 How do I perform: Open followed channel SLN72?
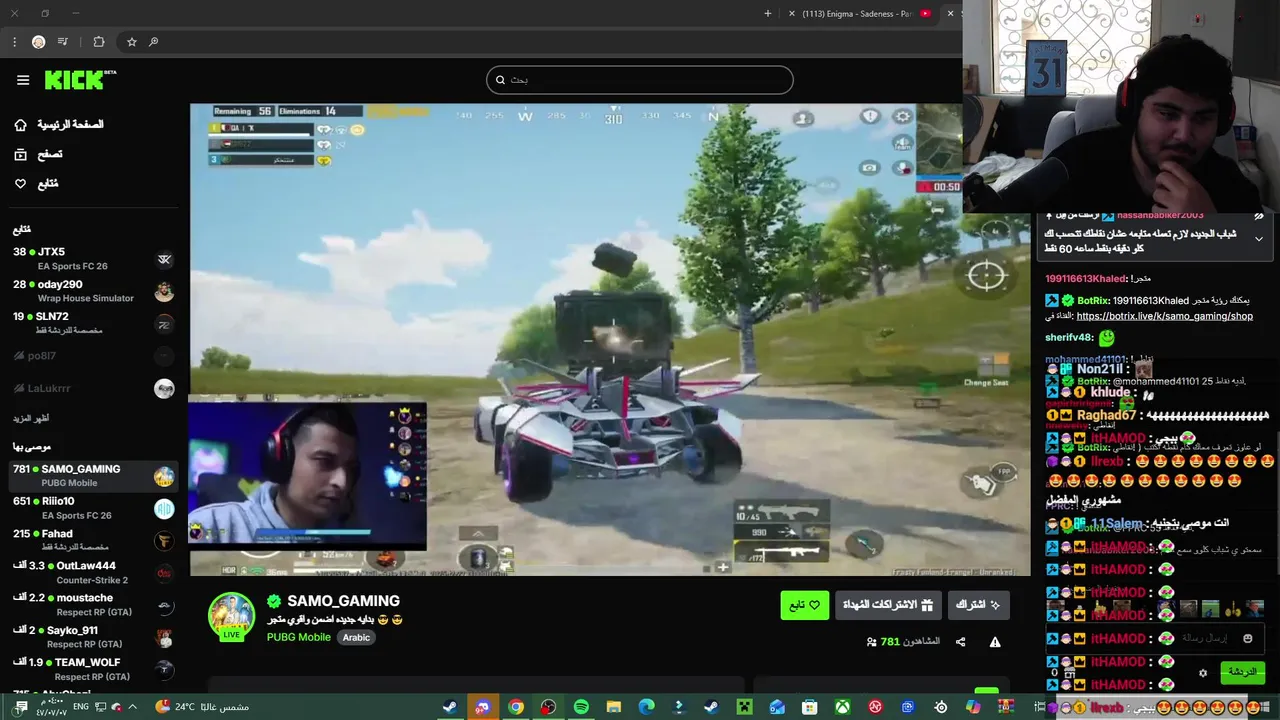pyautogui.click(x=93, y=322)
